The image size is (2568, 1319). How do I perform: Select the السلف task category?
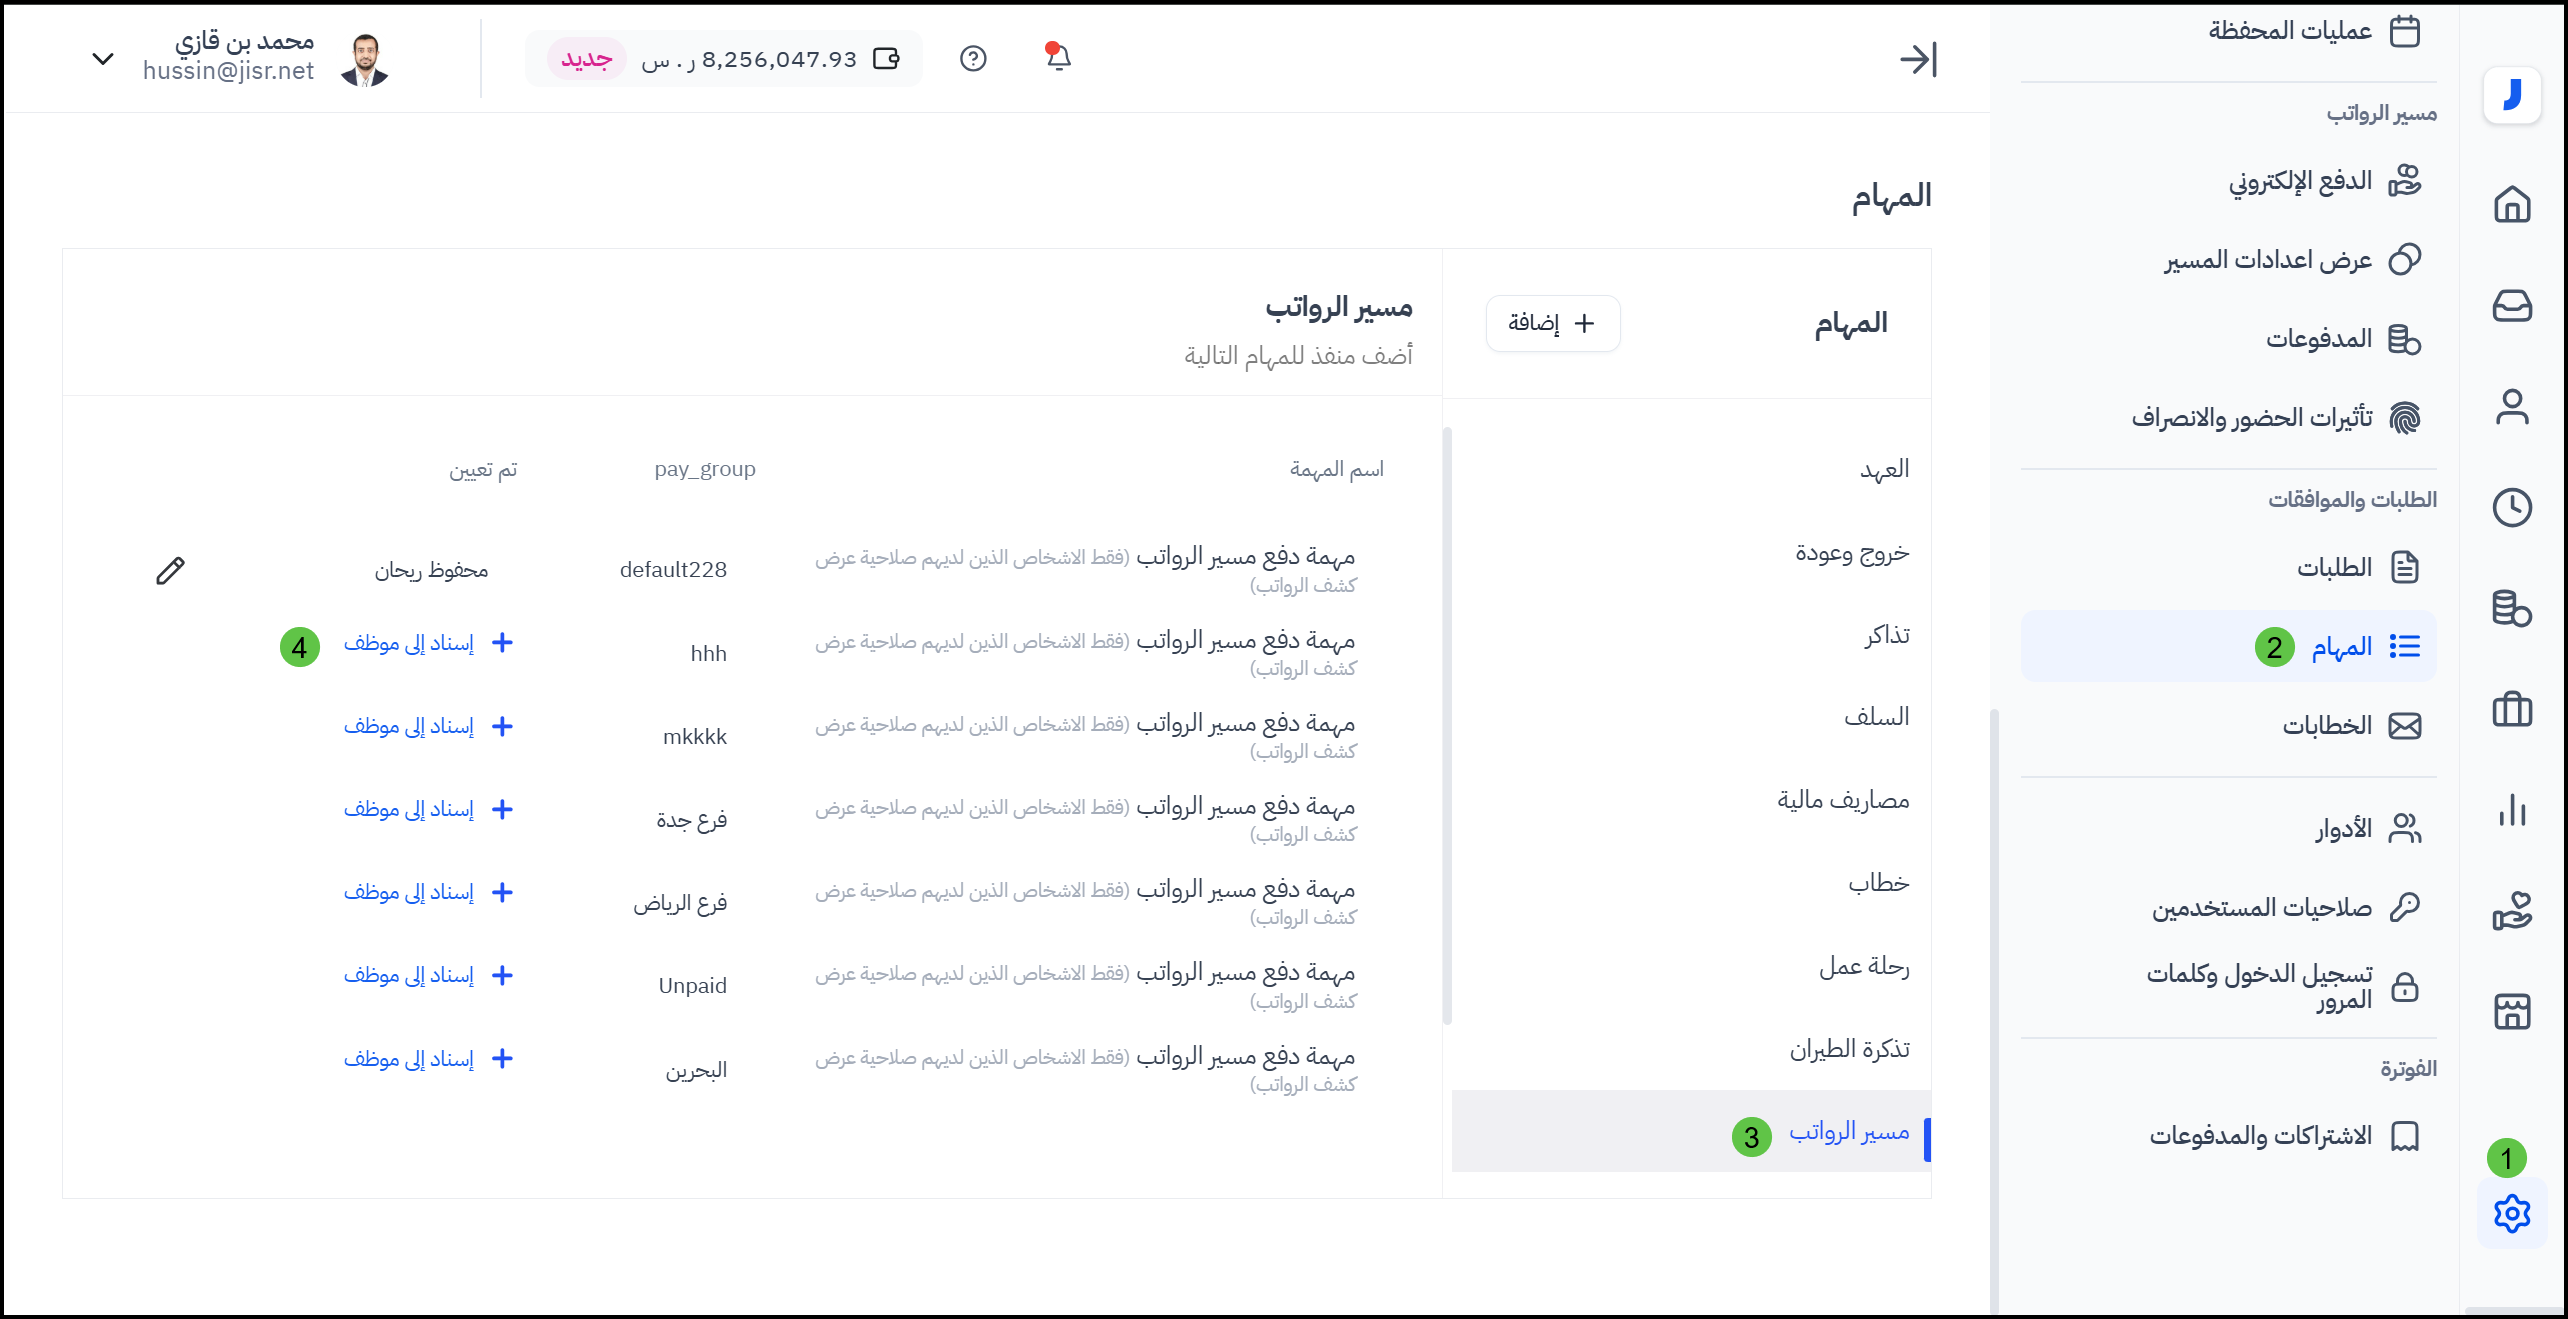coord(1876,717)
